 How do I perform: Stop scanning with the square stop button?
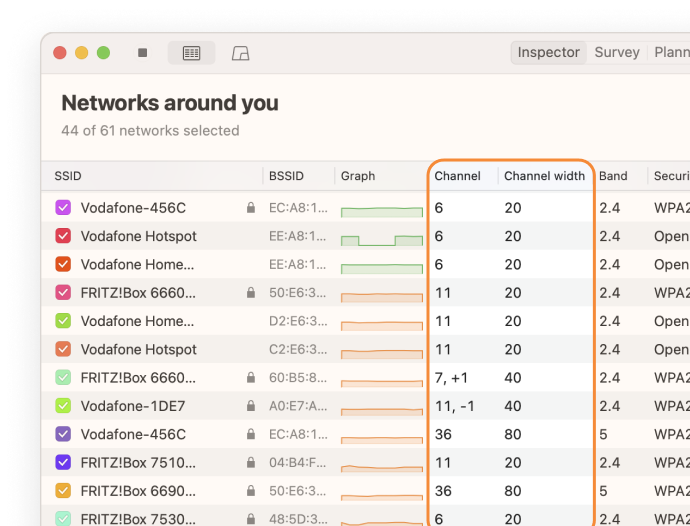pyautogui.click(x=142, y=53)
